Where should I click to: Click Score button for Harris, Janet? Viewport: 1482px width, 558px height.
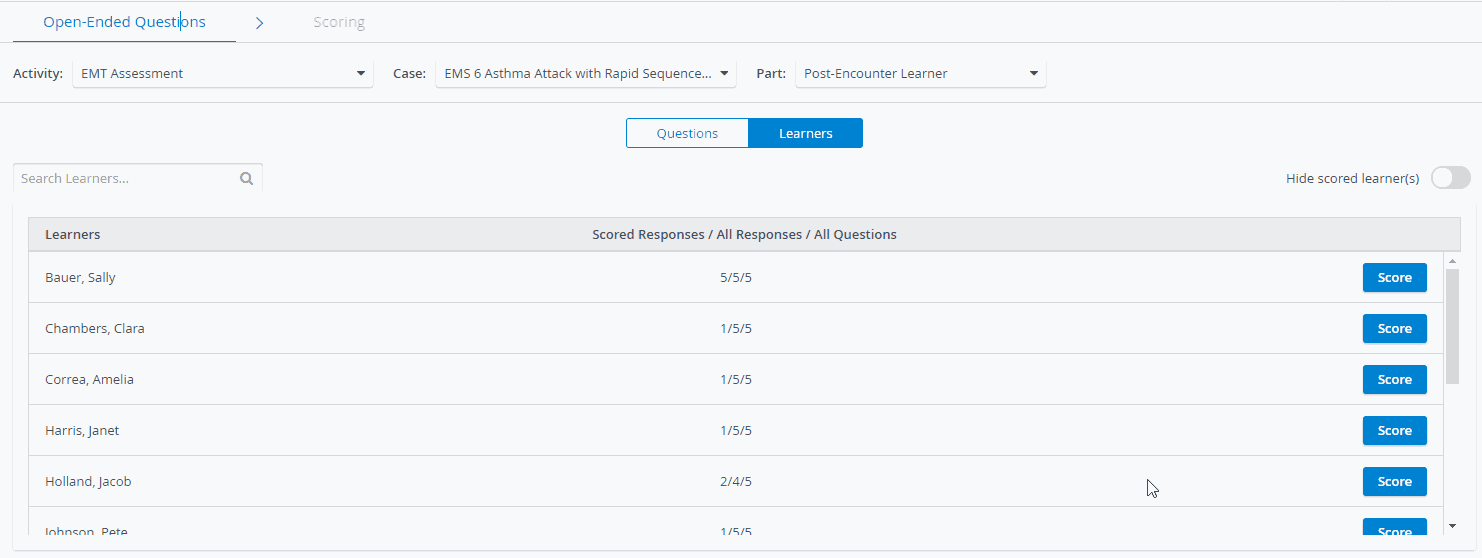pos(1394,431)
